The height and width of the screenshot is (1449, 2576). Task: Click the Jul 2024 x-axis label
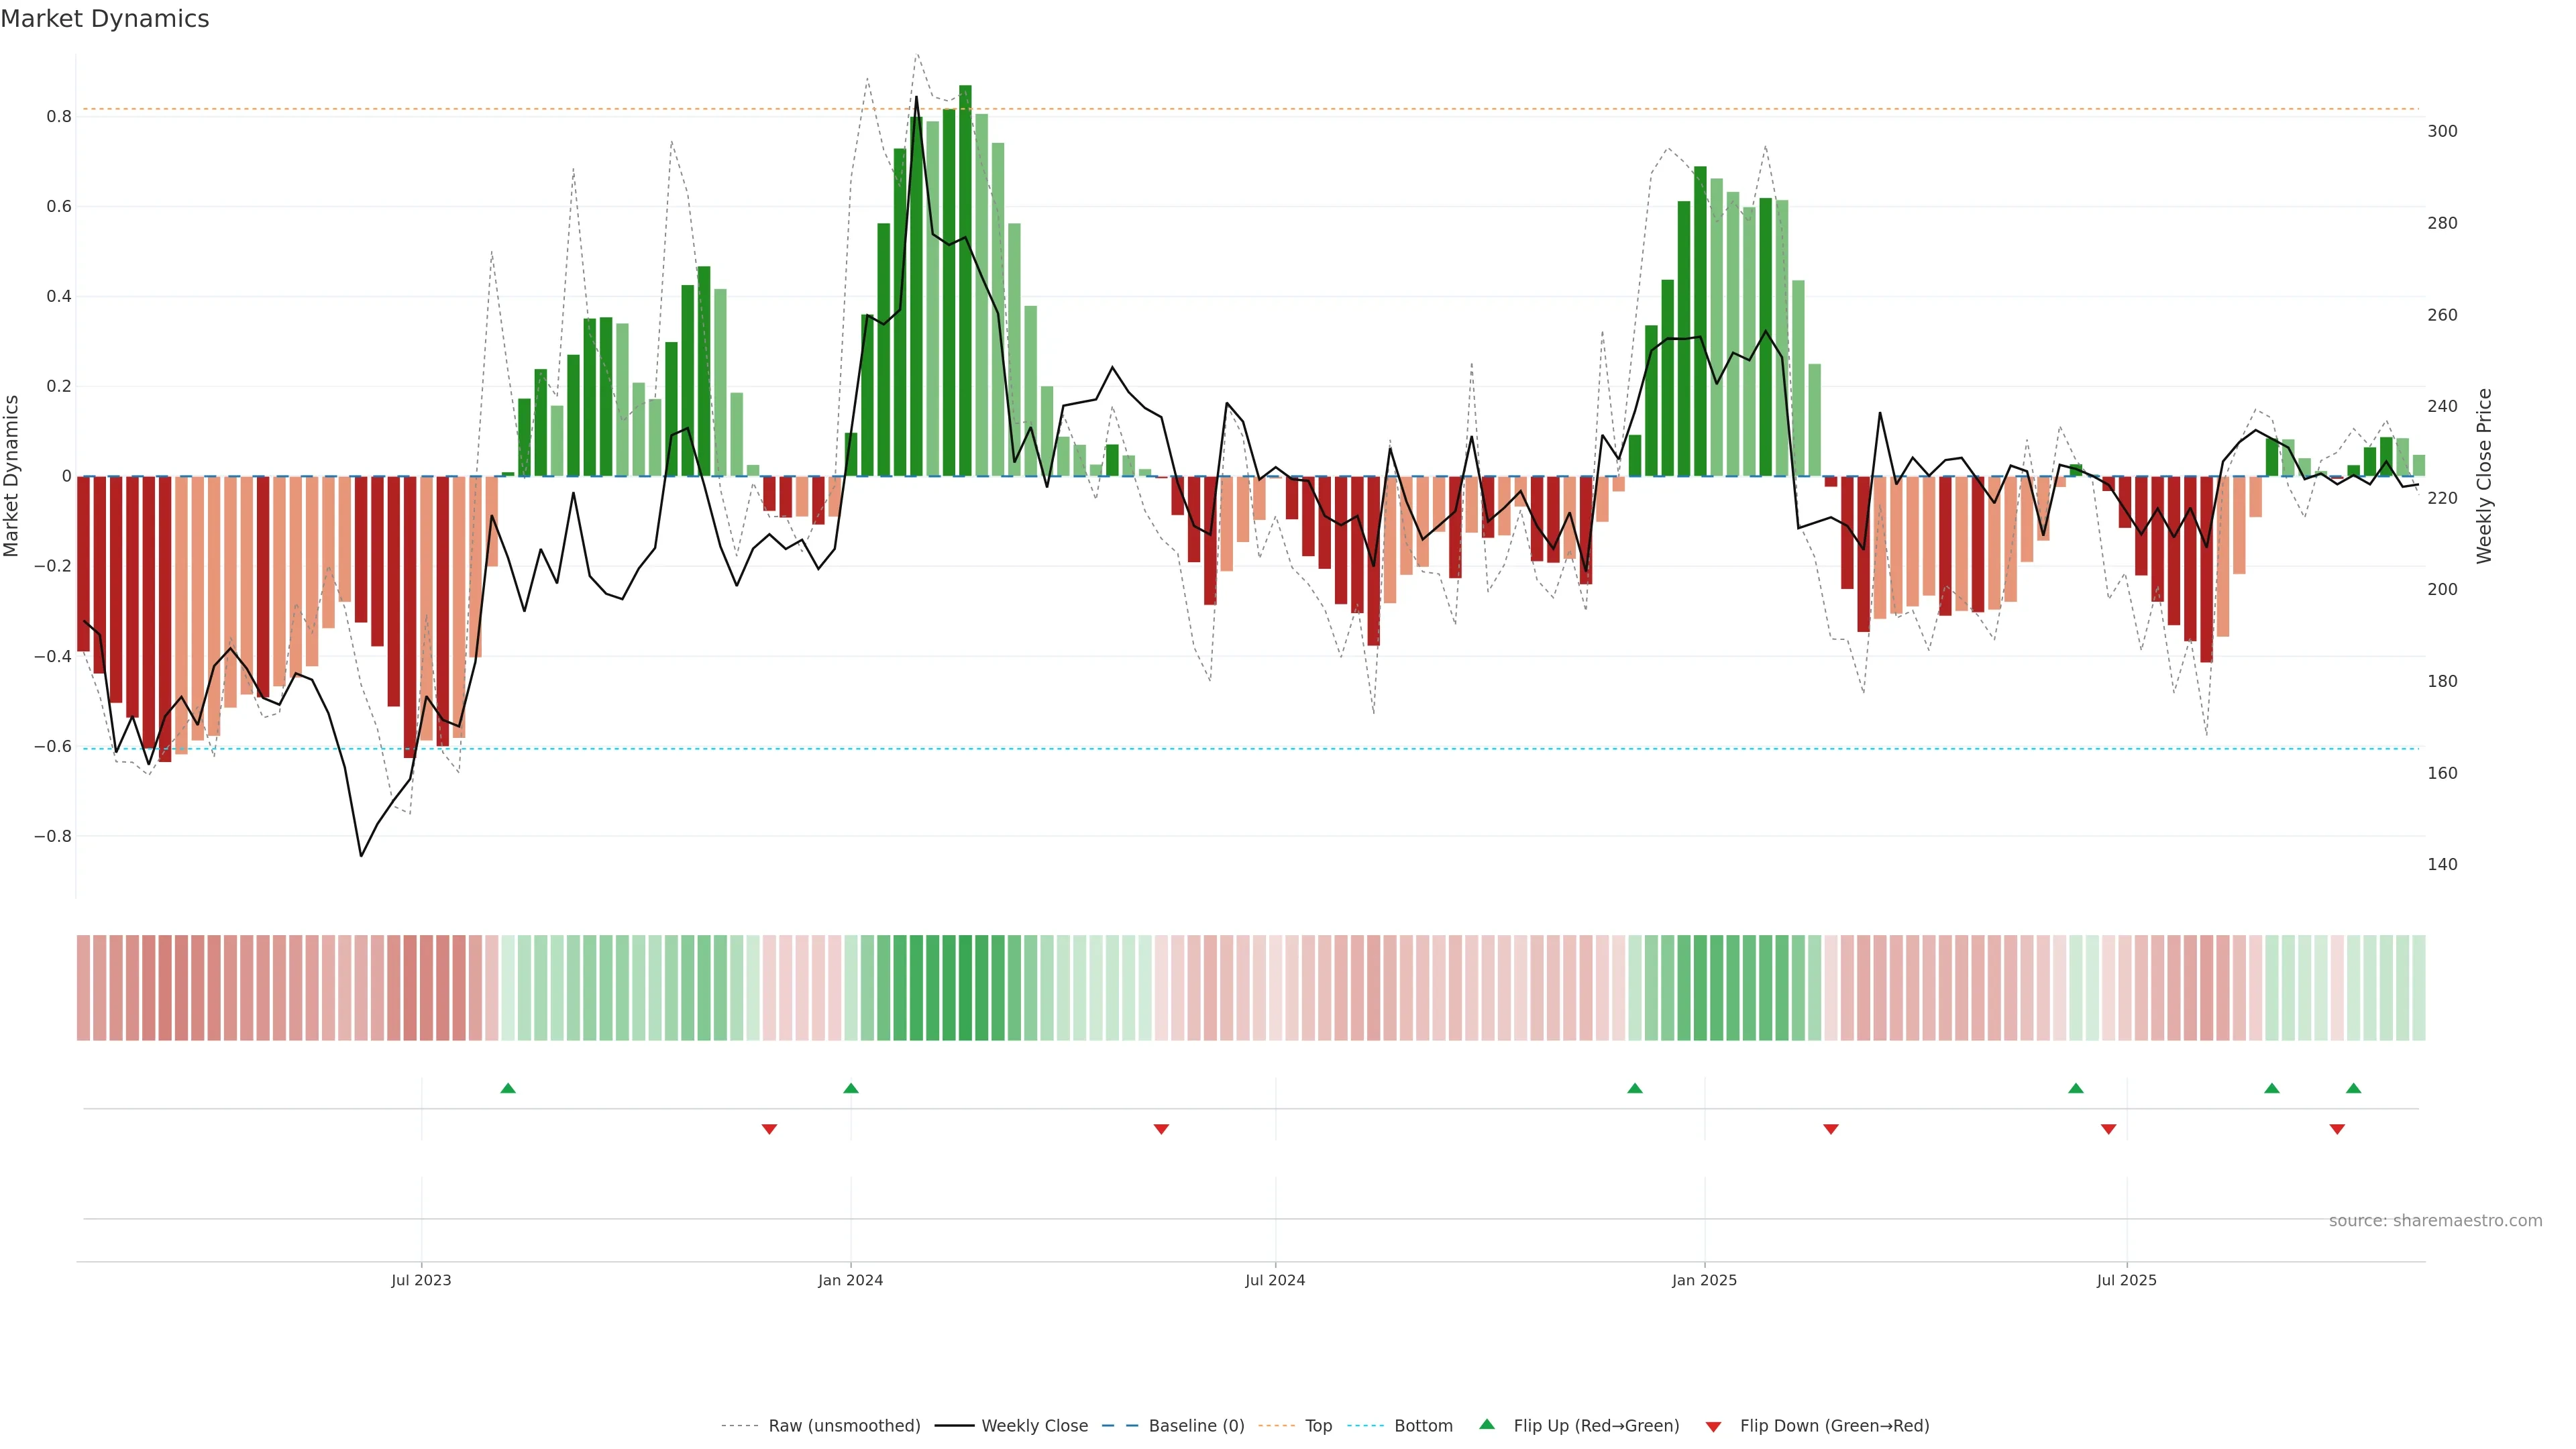tap(1275, 1280)
